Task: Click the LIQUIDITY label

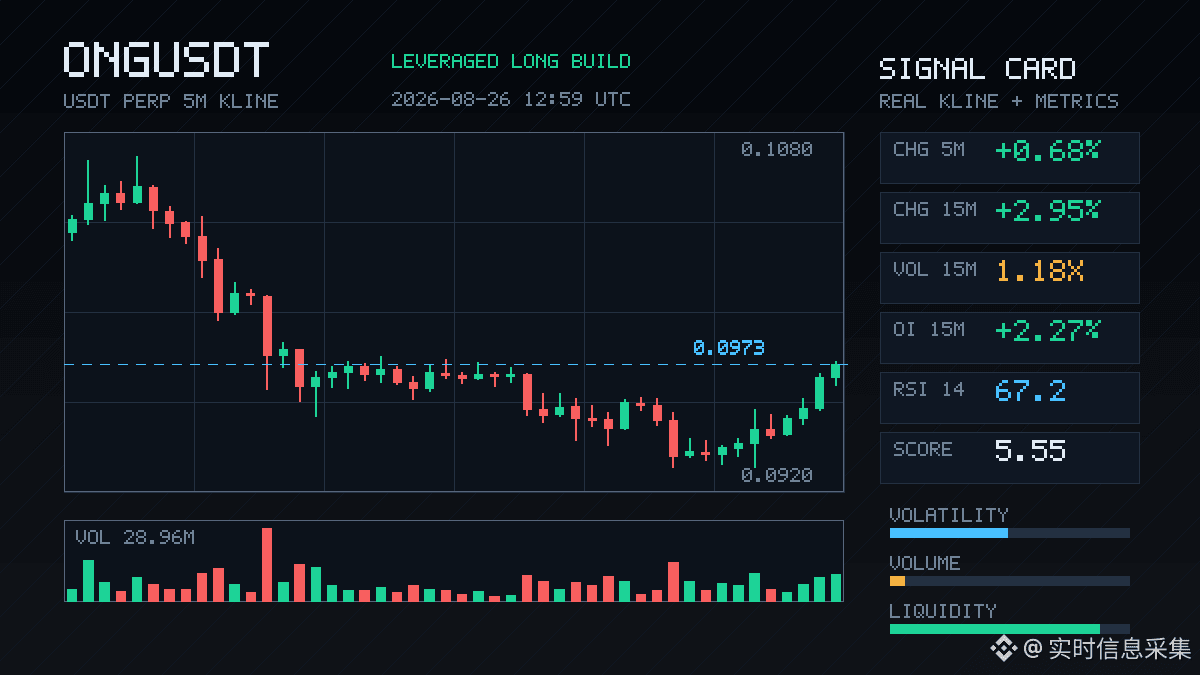Action: tap(943, 611)
